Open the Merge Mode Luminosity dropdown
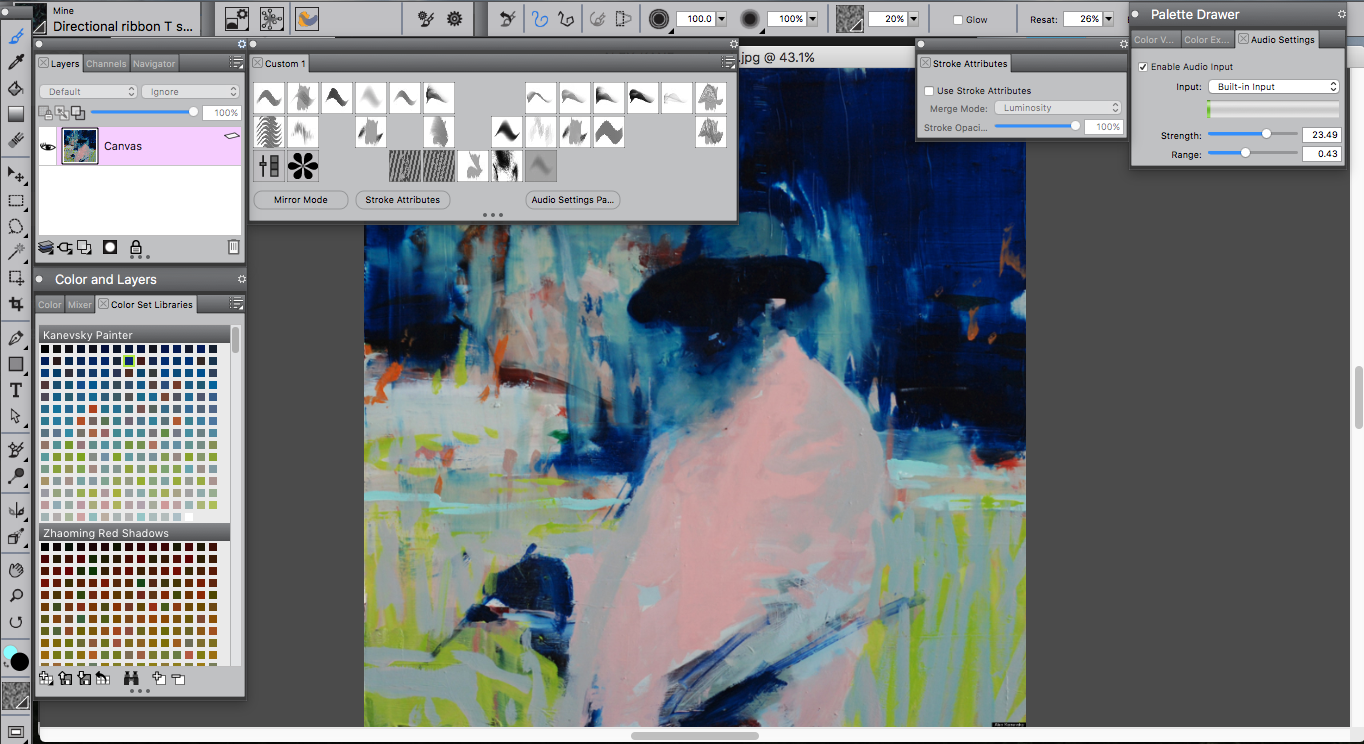The width and height of the screenshot is (1364, 744). (1058, 108)
